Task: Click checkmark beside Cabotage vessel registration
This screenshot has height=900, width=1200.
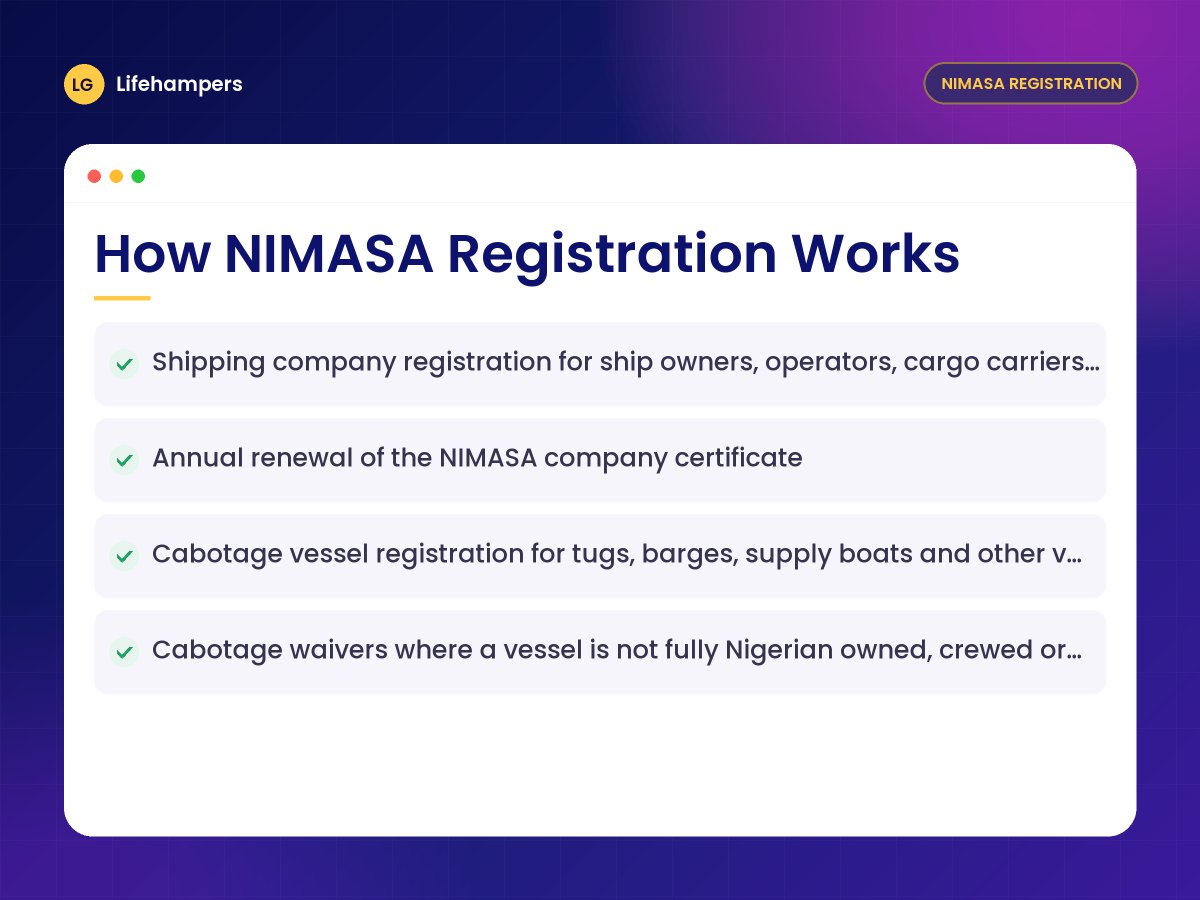Action: coord(124,556)
